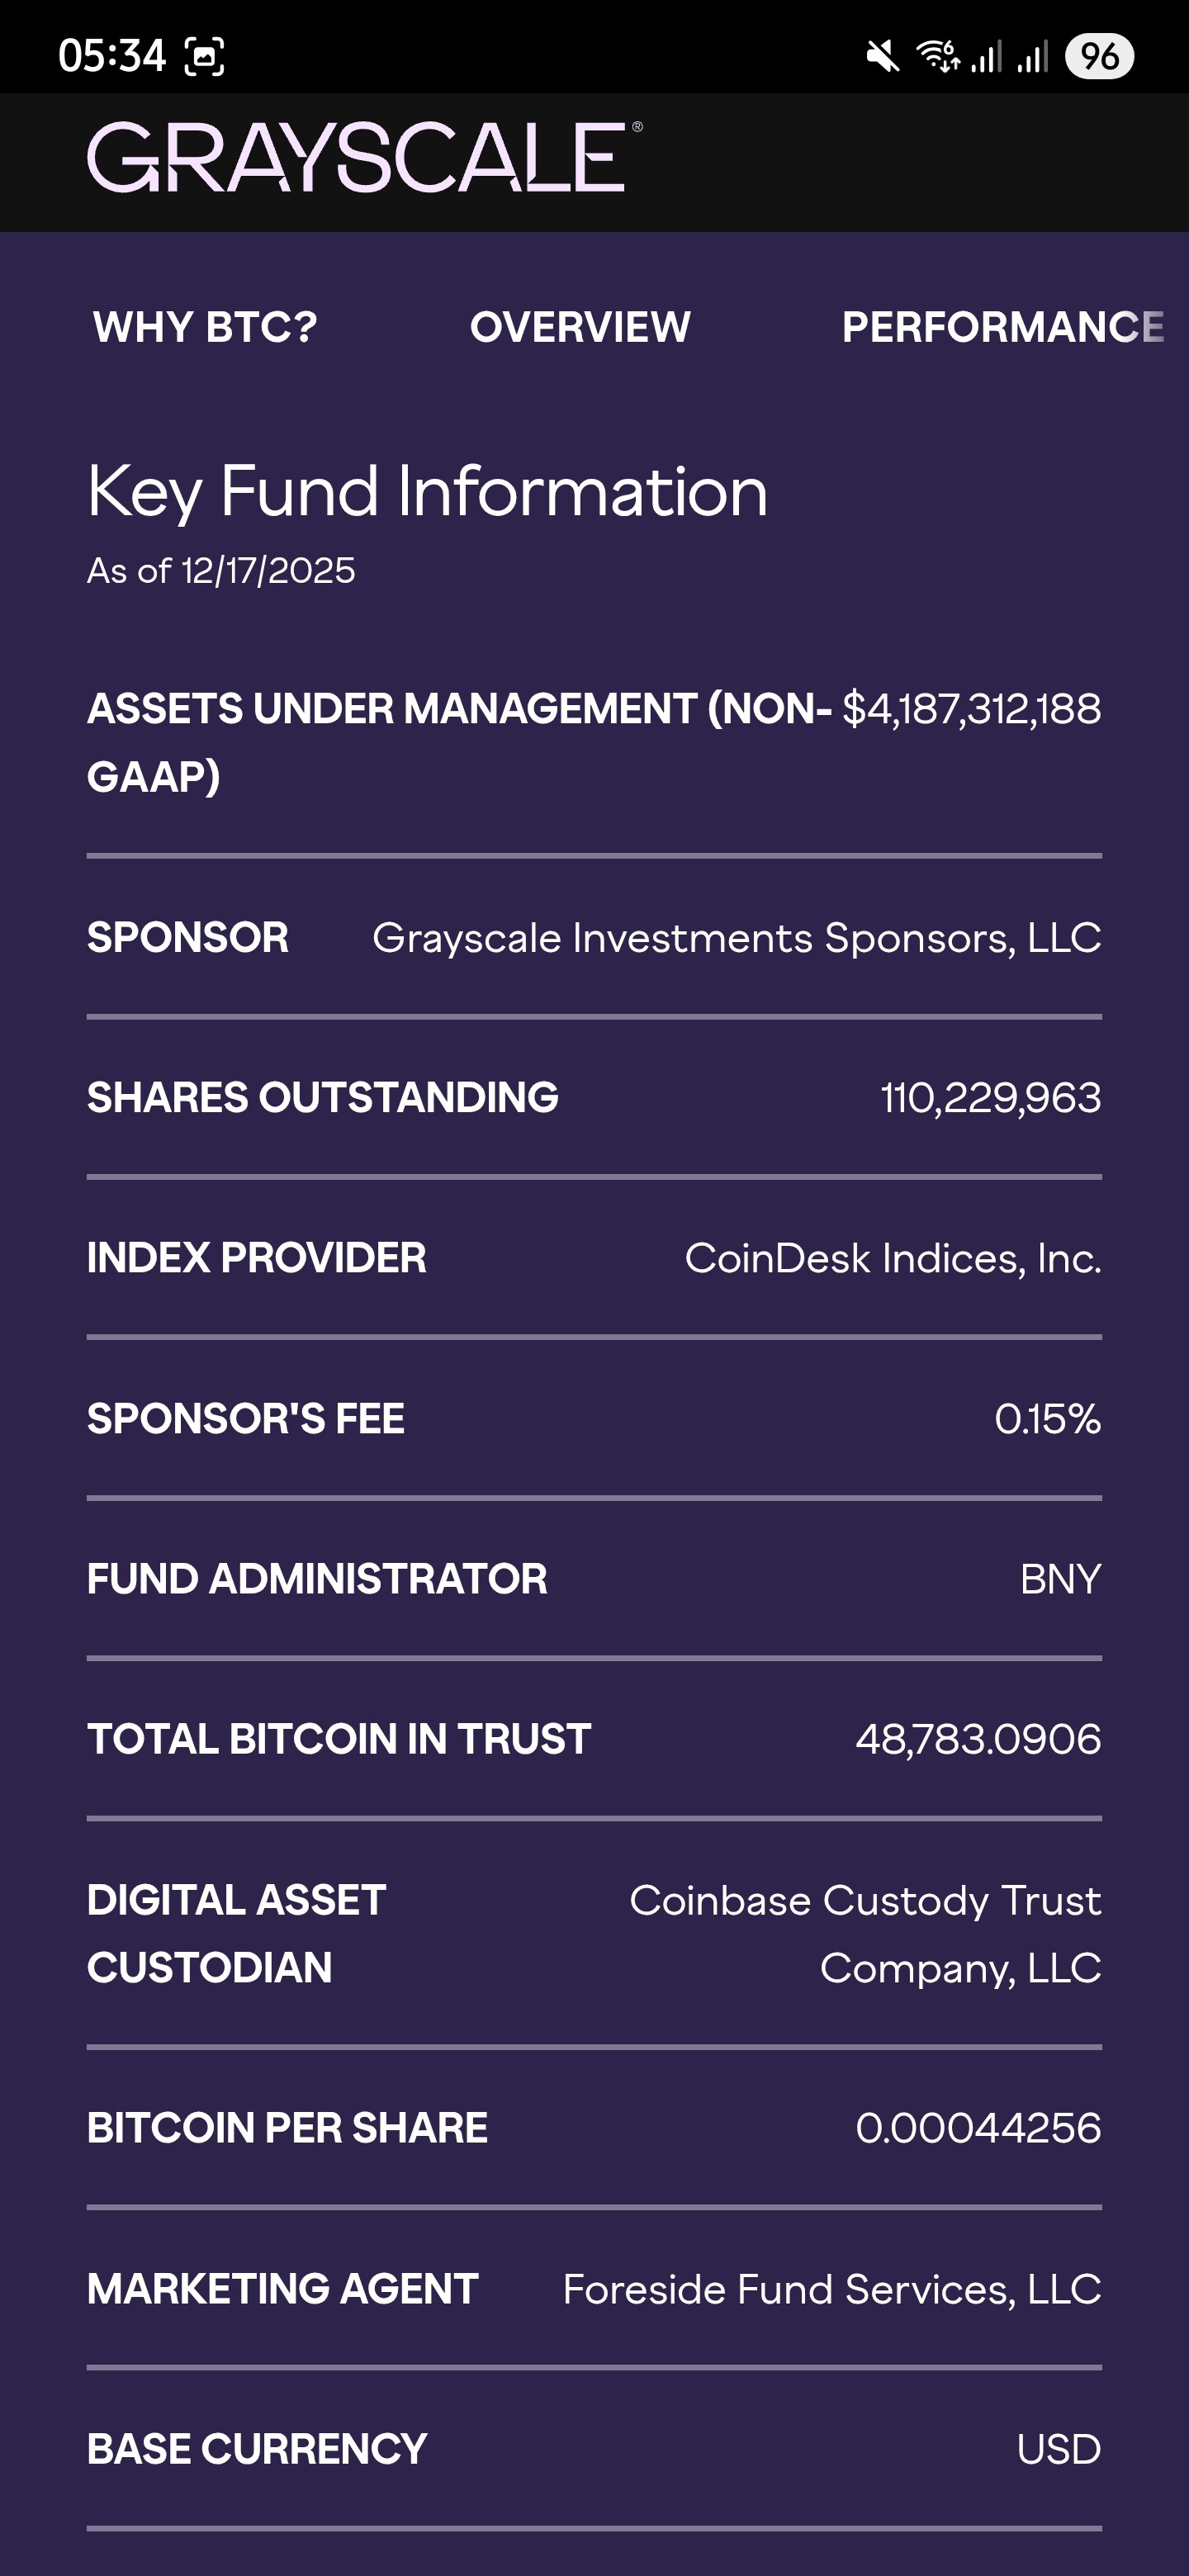This screenshot has width=1189, height=2576.
Task: Tap Coinbase Custody Trust Company, LLC
Action: tap(865, 1933)
